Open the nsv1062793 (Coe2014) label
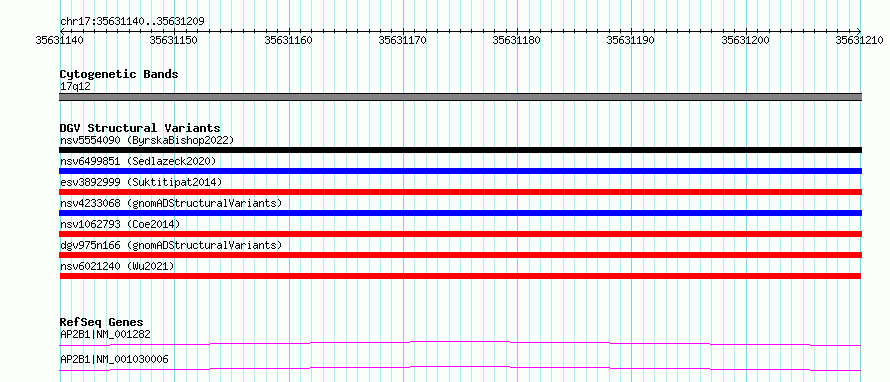This screenshot has height=382, width=890. click(120, 224)
